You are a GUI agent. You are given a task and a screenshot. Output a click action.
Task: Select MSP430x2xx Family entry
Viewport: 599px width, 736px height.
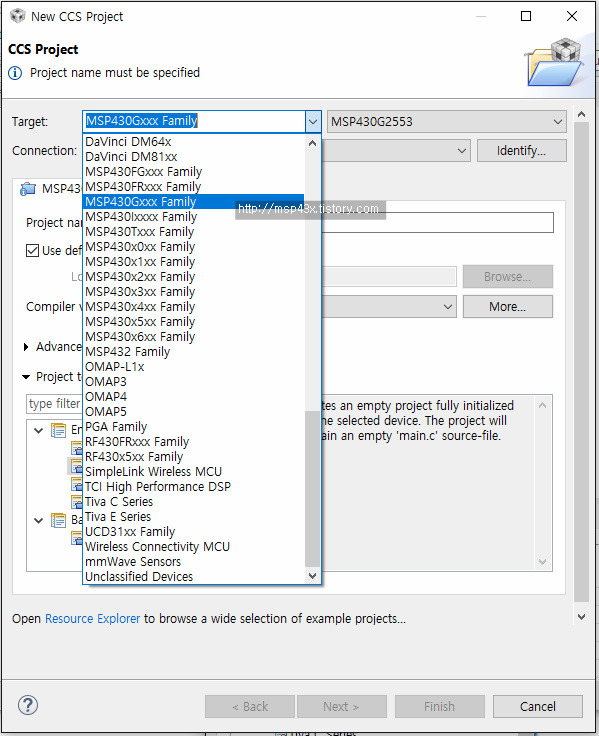193,277
